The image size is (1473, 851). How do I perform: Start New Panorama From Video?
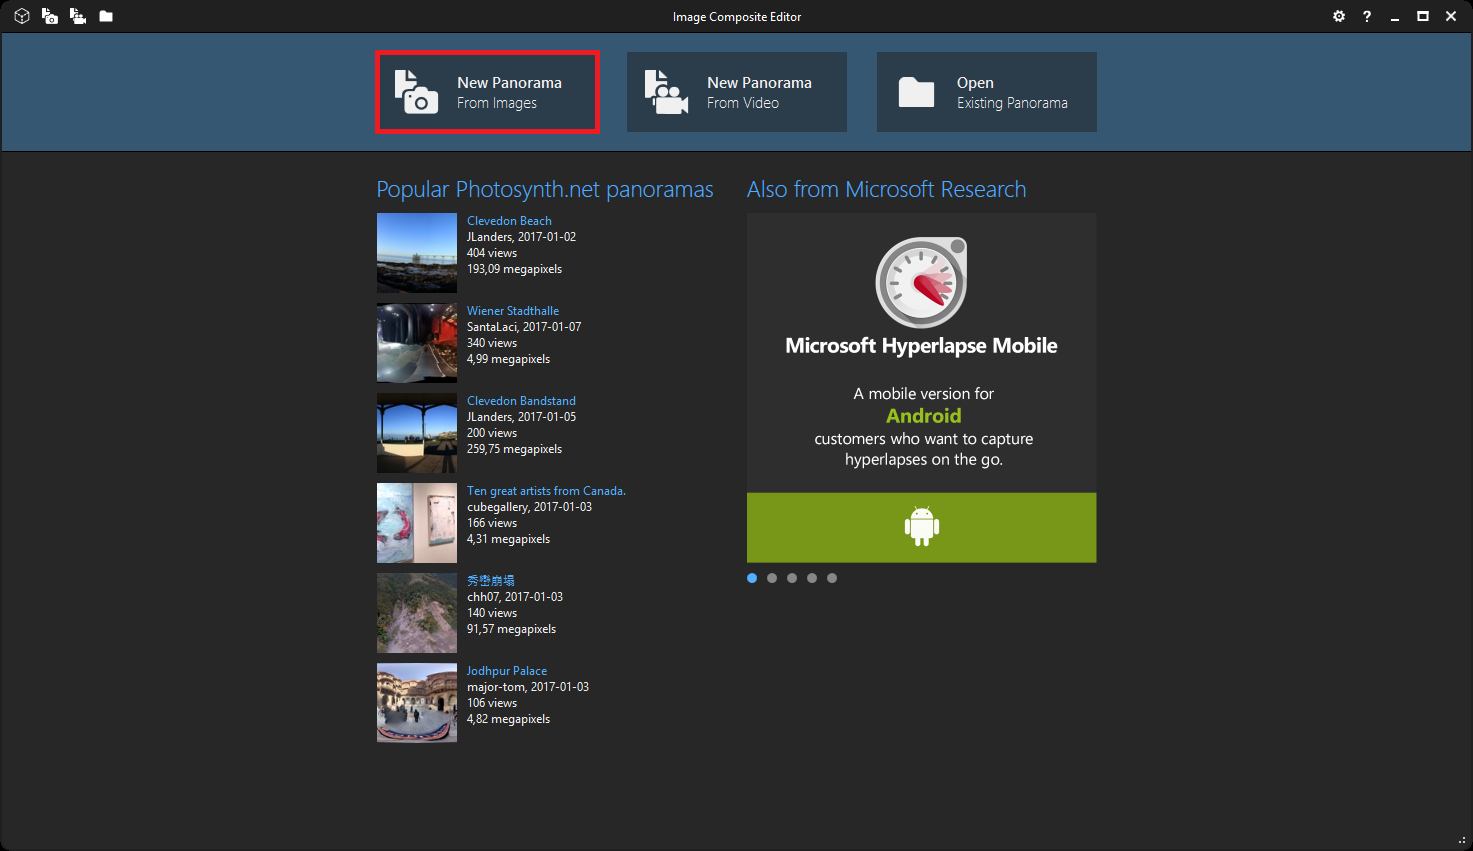click(x=737, y=92)
